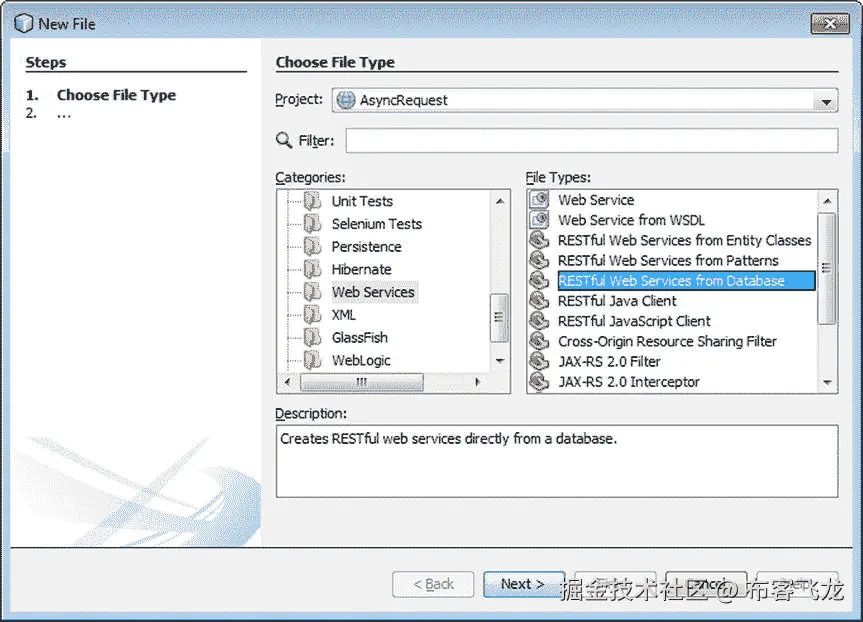Click inside the Filter text field
863x622 pixels.
click(590, 140)
